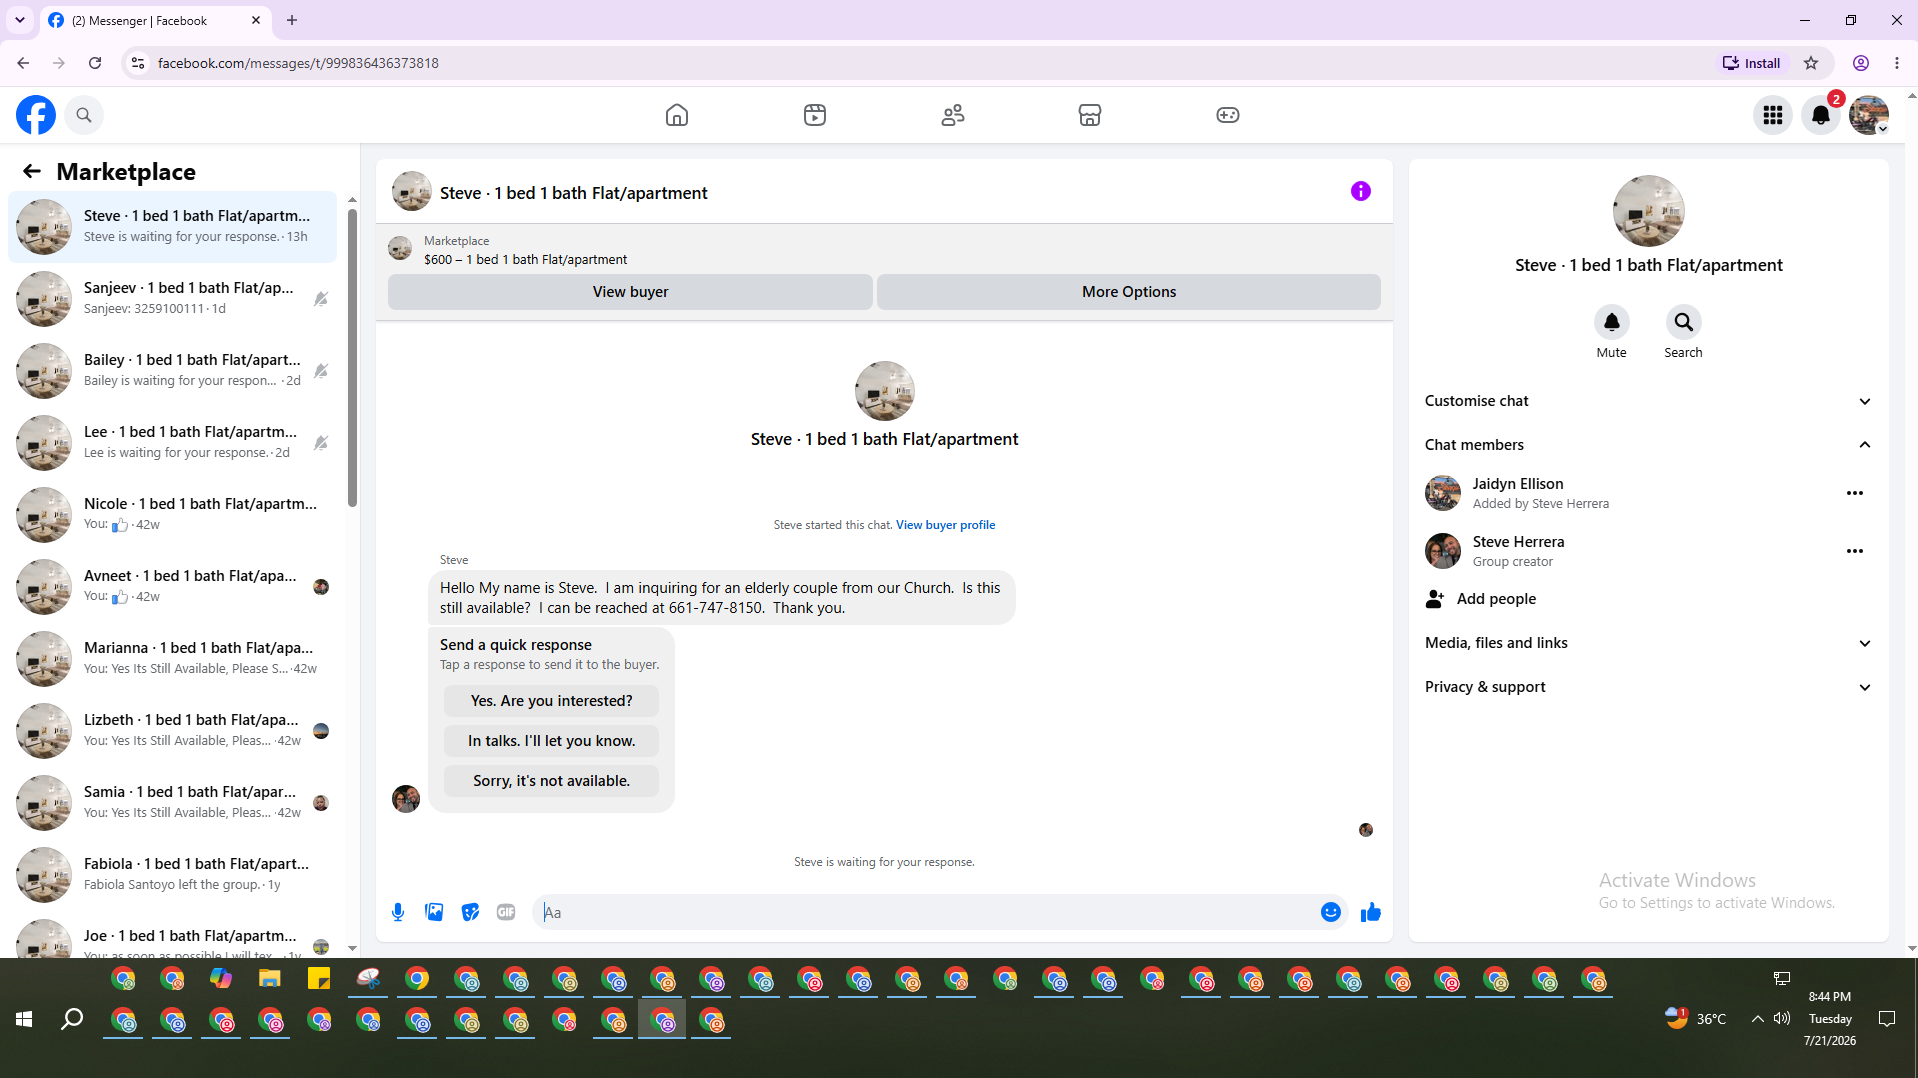Open the Chrome profile icon
Viewport: 1918px width, 1078px height.
pos(1861,63)
